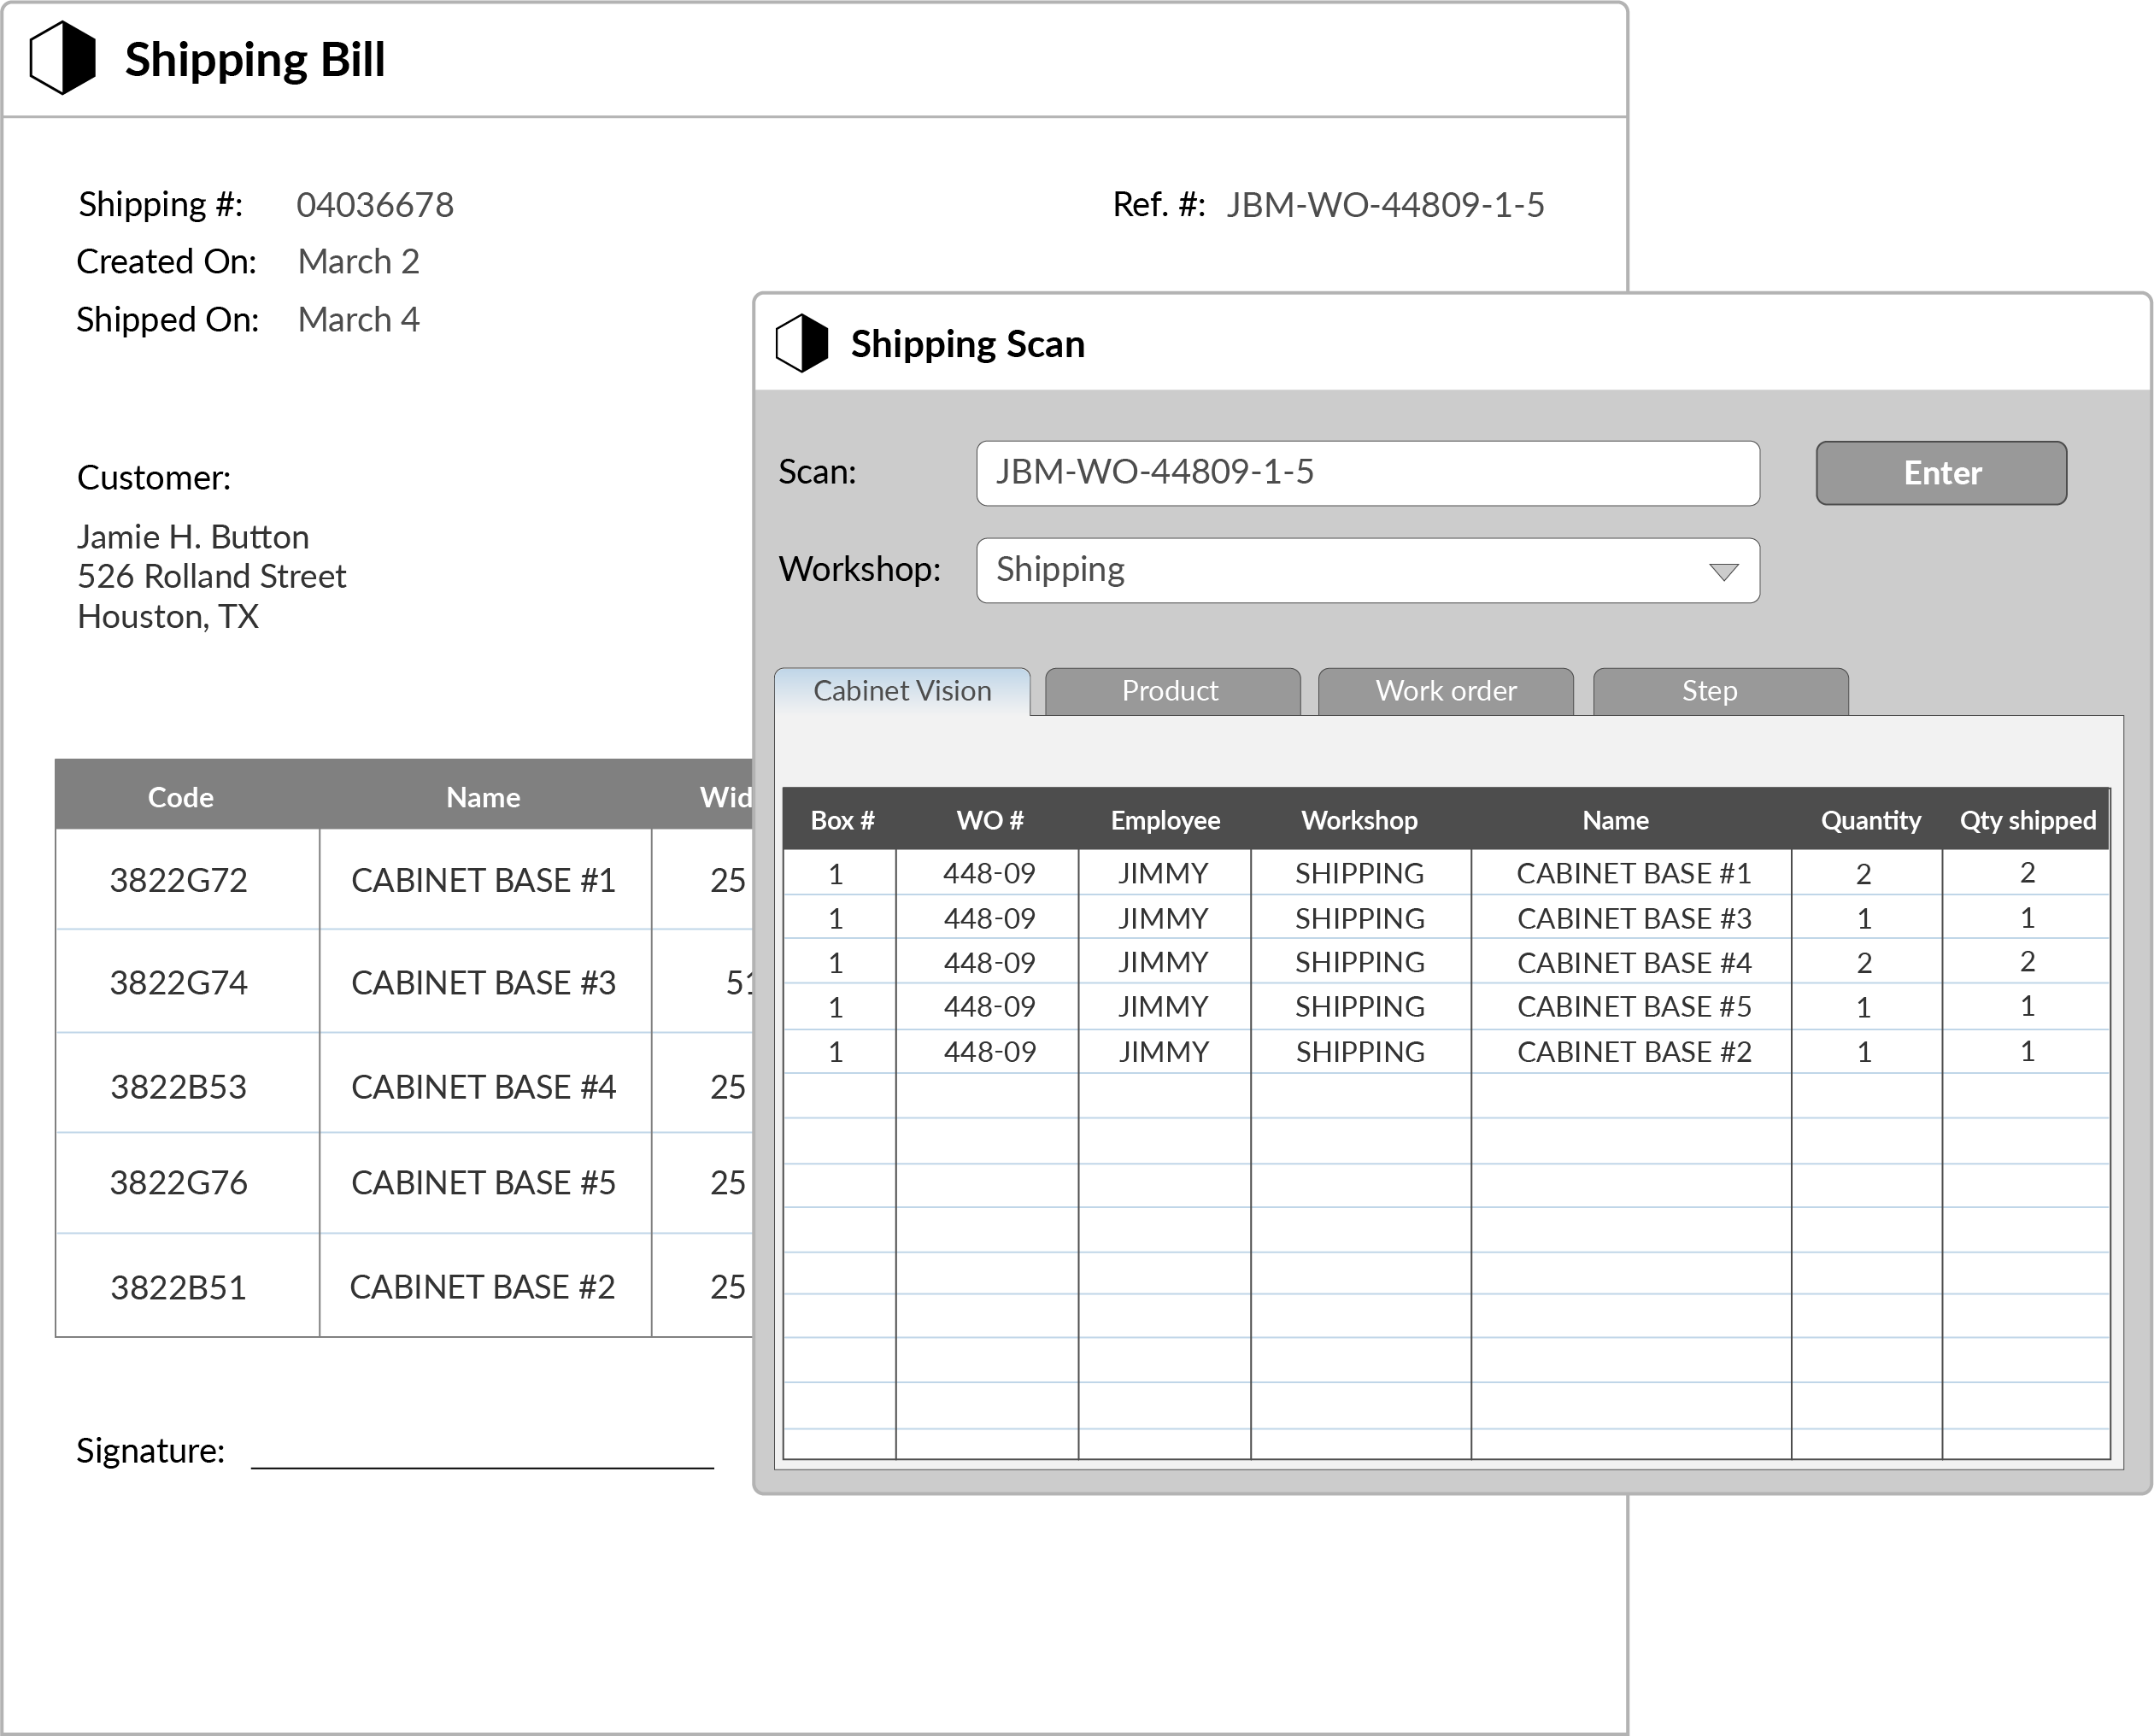Select the Step tab

coord(1720,691)
